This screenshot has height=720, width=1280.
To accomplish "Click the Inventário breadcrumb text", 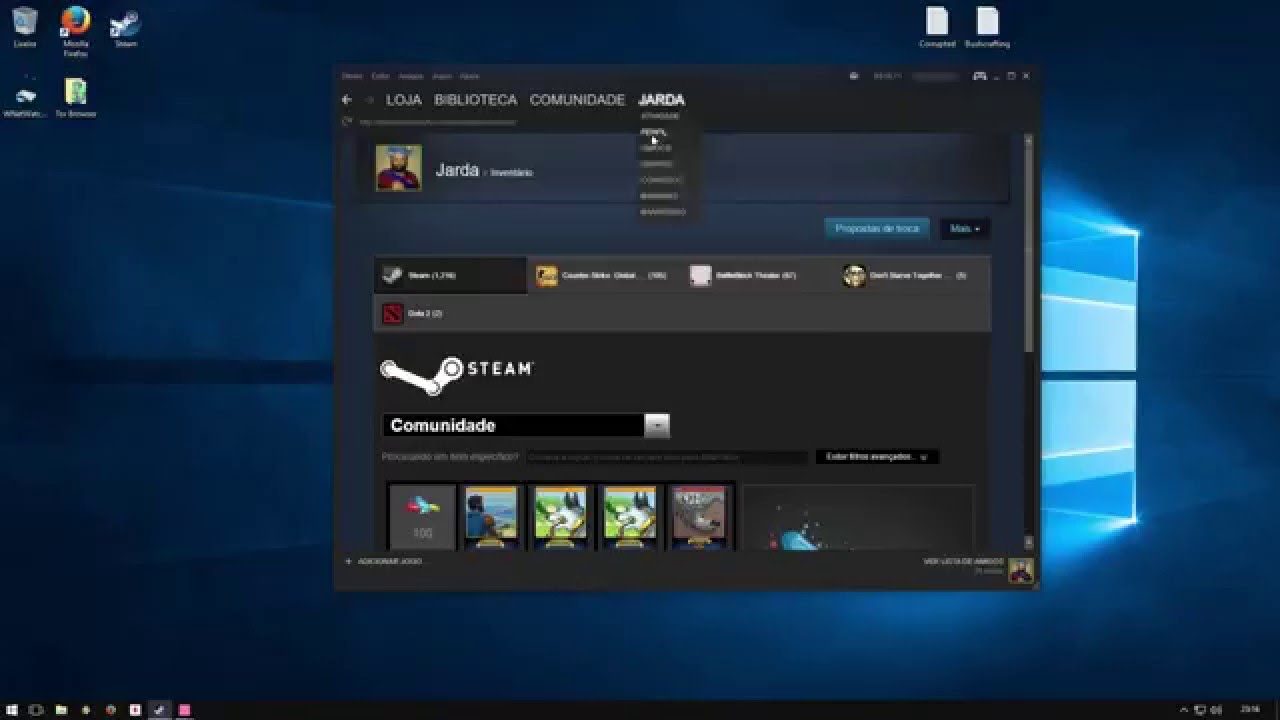I will (511, 173).
